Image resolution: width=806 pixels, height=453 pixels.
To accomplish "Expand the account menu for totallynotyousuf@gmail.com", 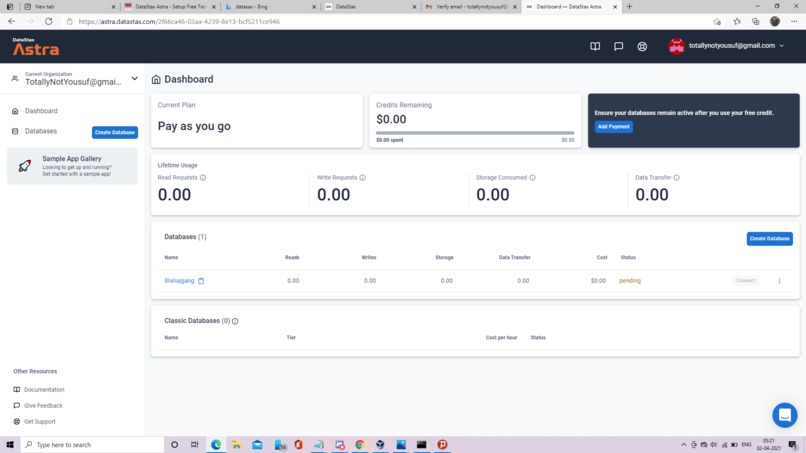I will (x=781, y=46).
